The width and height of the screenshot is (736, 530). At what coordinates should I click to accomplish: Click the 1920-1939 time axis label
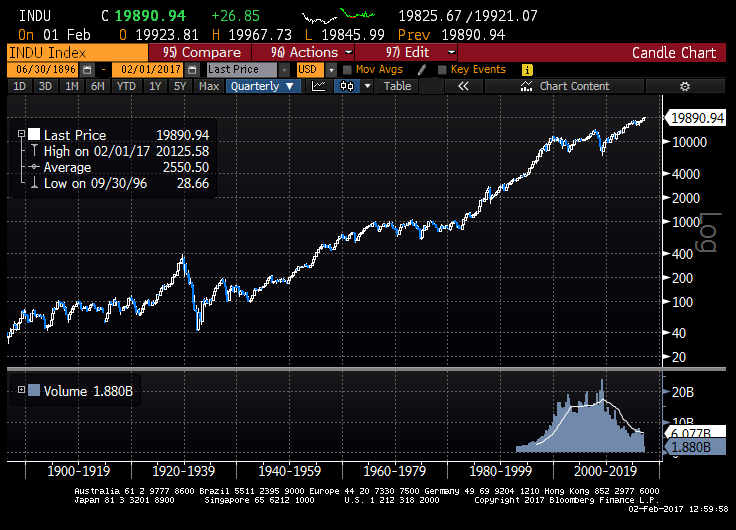pyautogui.click(x=184, y=471)
